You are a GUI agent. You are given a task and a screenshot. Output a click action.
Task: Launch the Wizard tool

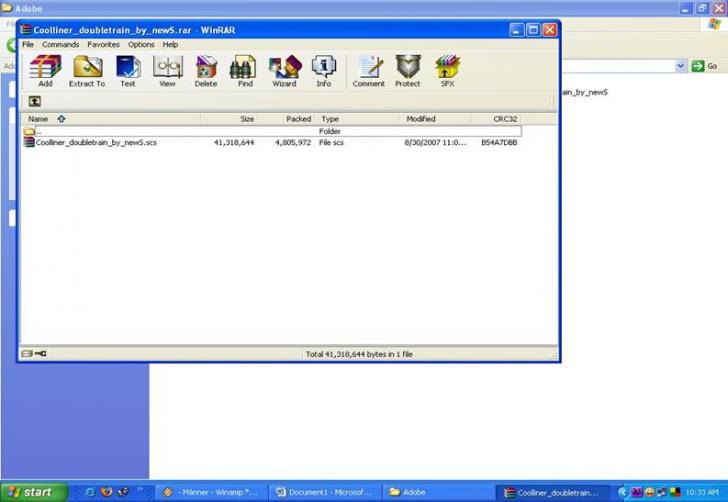(284, 70)
